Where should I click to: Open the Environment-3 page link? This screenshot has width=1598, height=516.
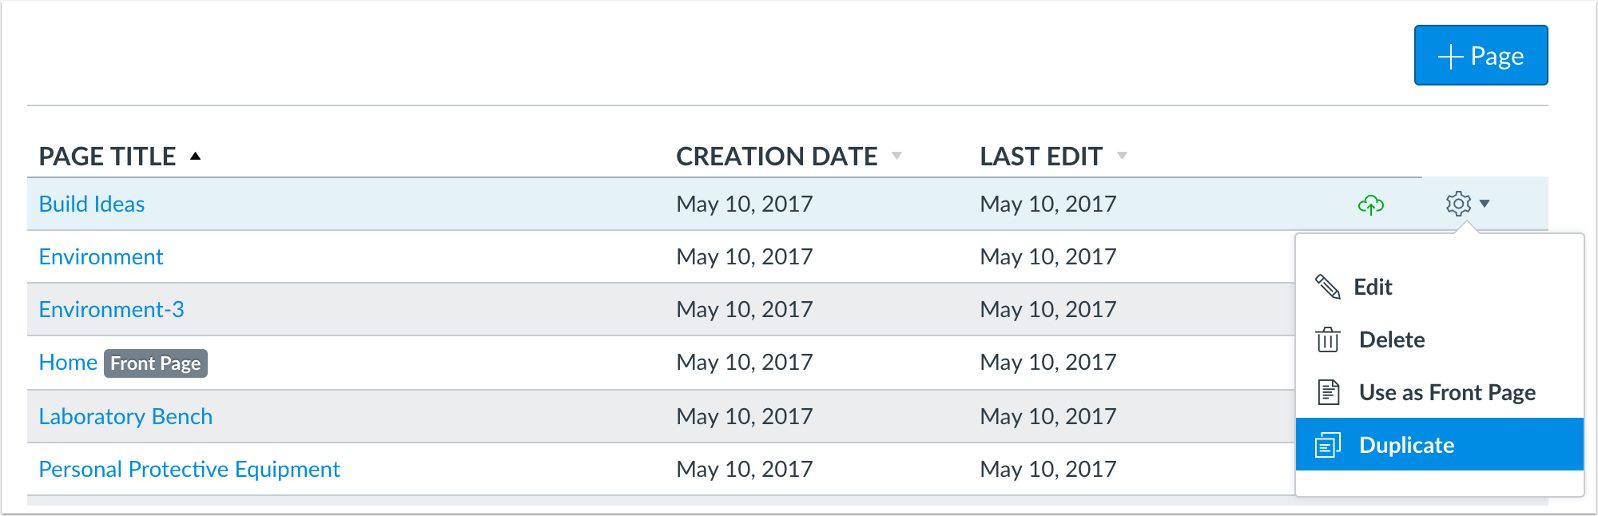pyautogui.click(x=112, y=310)
